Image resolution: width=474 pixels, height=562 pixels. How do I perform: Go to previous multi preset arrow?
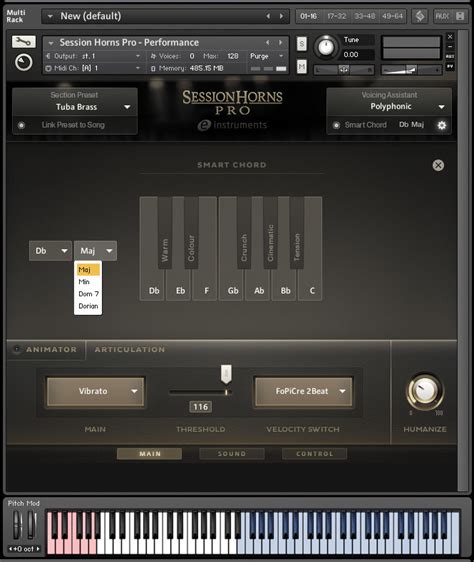(268, 16)
